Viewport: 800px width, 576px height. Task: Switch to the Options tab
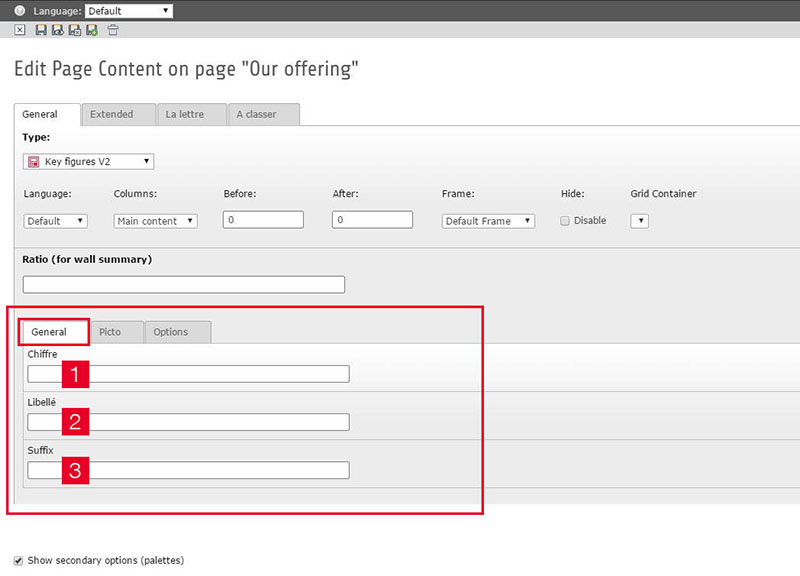pos(178,332)
